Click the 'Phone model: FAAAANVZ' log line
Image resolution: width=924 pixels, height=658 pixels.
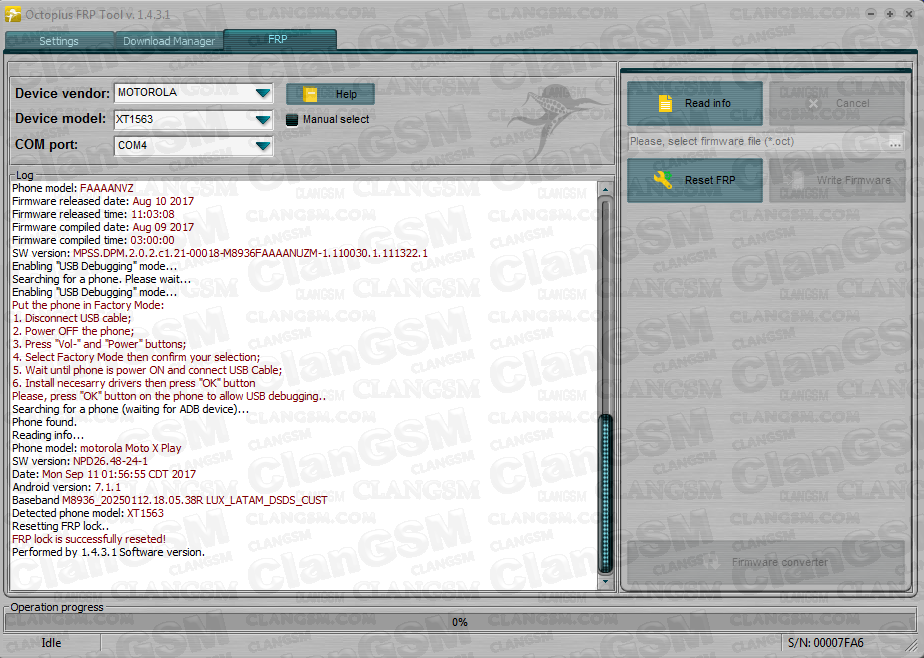tap(73, 189)
